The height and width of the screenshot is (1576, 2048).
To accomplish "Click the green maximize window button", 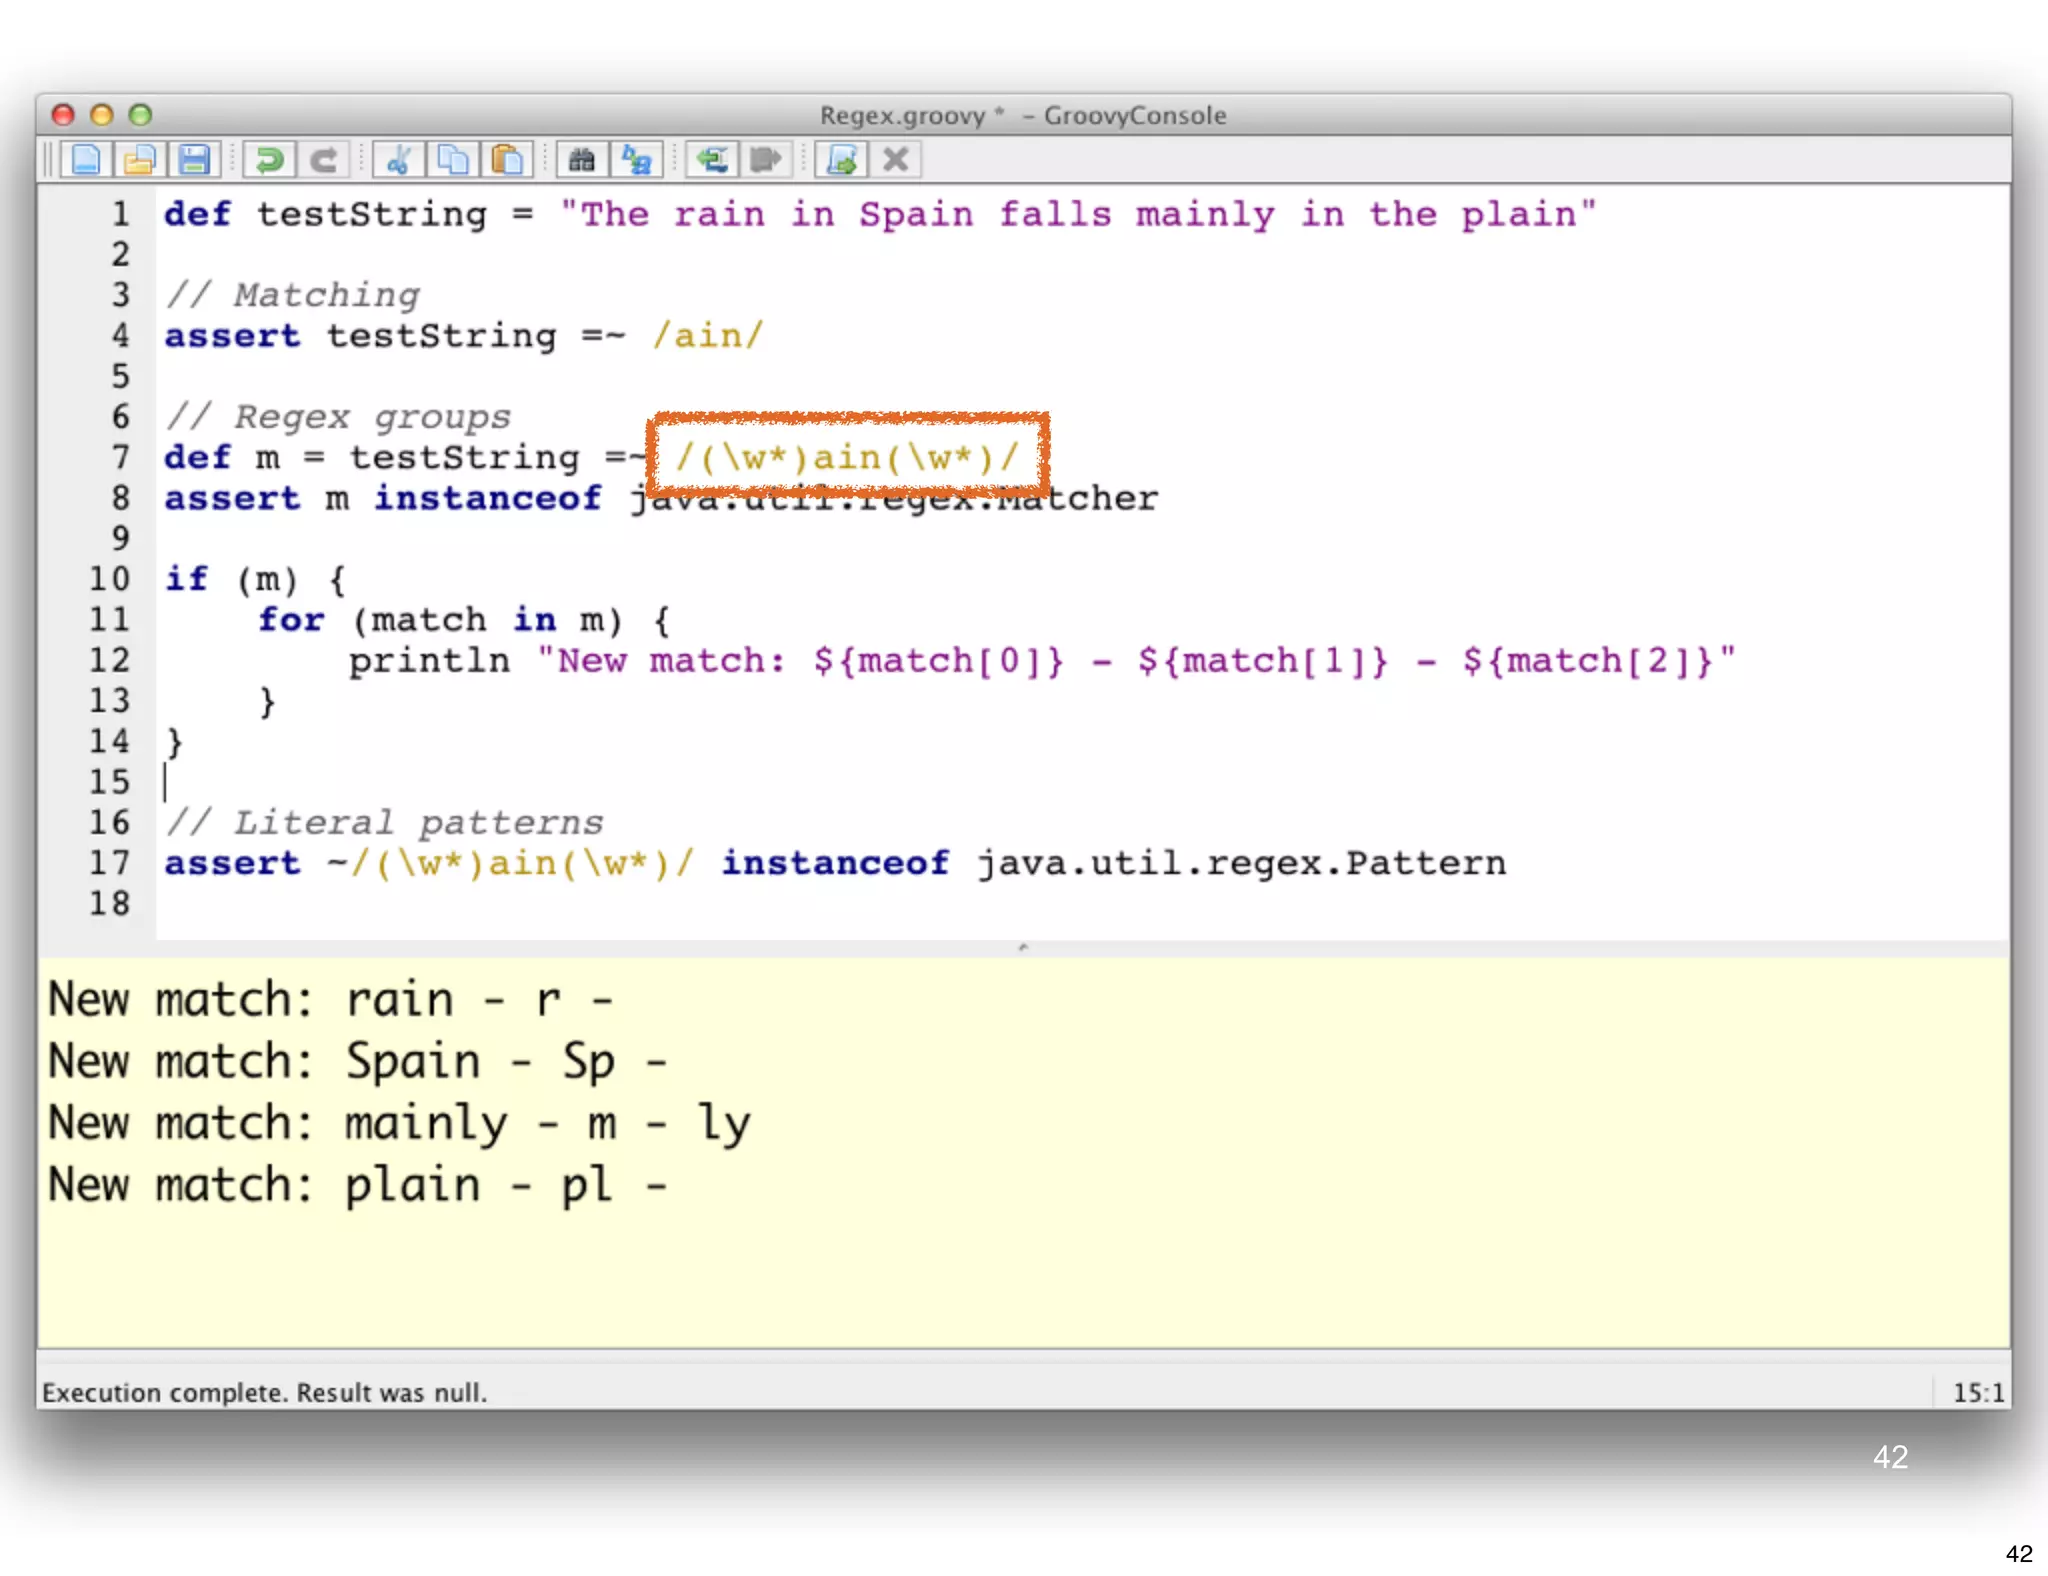I will pos(141,115).
